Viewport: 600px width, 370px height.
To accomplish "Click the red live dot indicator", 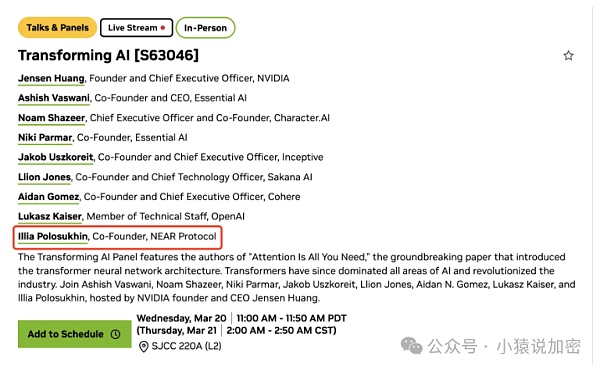I will click(163, 28).
